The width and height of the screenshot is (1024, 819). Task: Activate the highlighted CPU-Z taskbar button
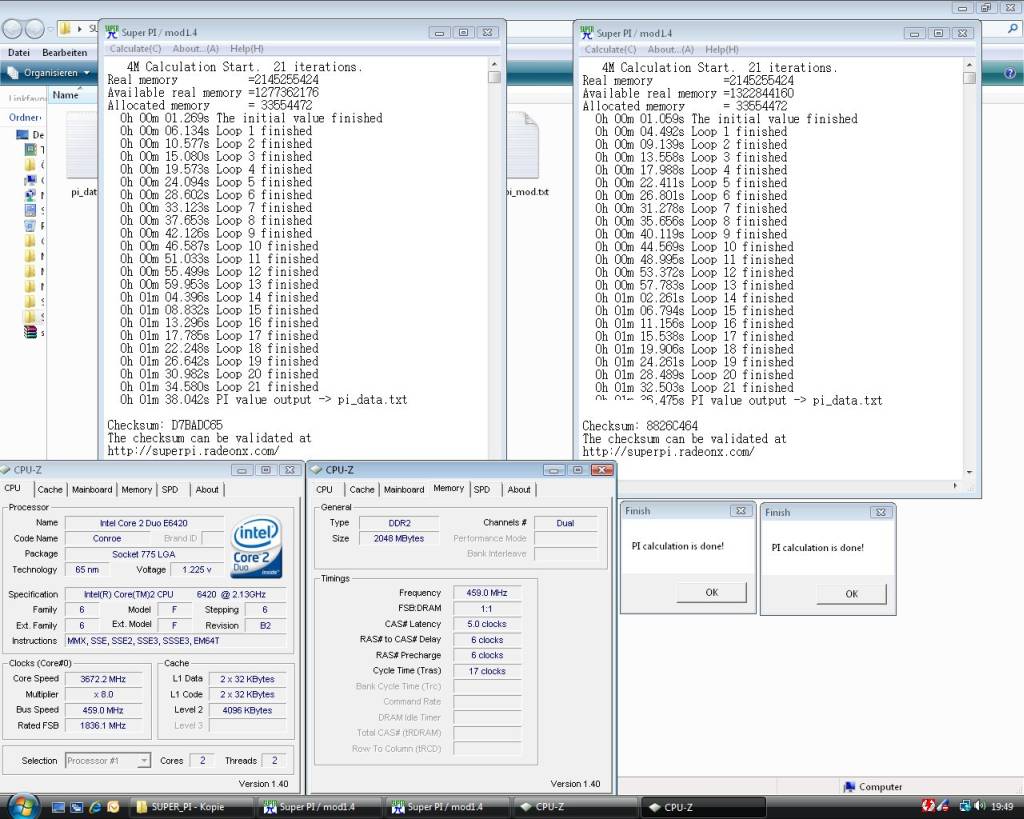coord(703,807)
